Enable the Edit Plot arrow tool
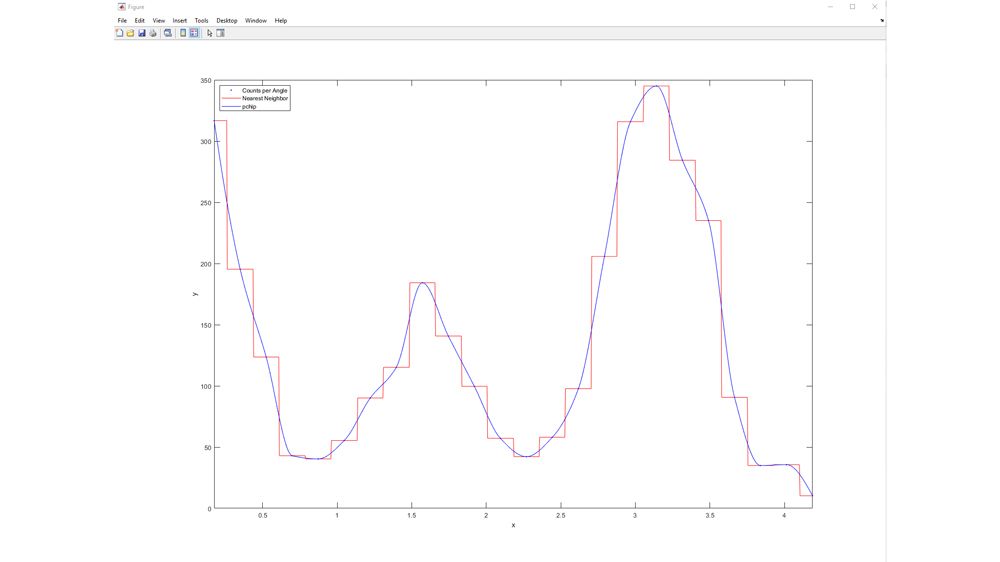The height and width of the screenshot is (562, 1000). click(210, 33)
